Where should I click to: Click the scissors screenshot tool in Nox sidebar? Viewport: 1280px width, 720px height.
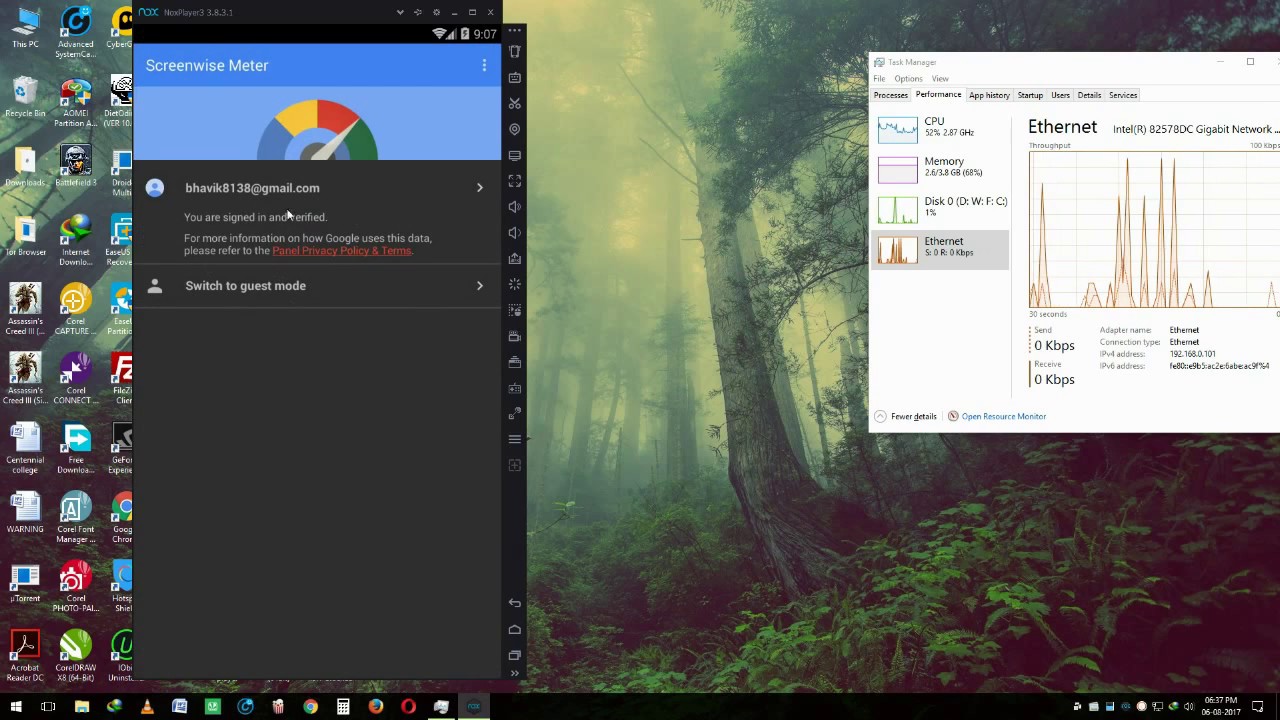[x=515, y=103]
